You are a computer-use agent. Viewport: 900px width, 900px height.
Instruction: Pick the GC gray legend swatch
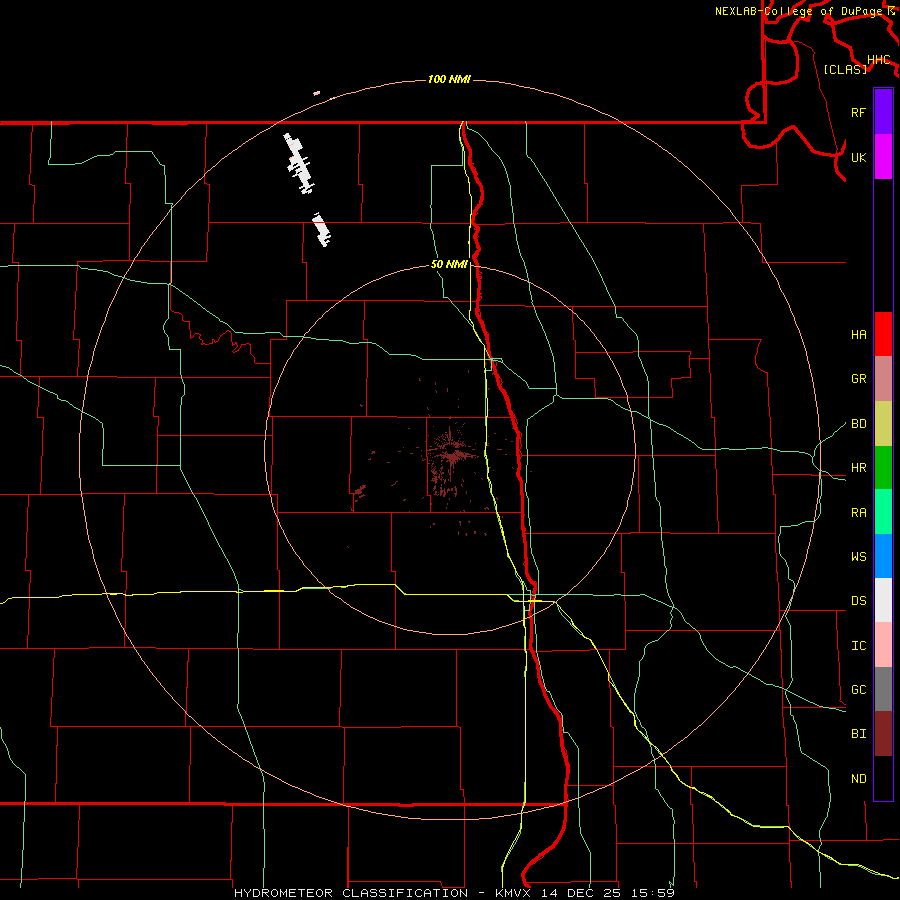883,689
